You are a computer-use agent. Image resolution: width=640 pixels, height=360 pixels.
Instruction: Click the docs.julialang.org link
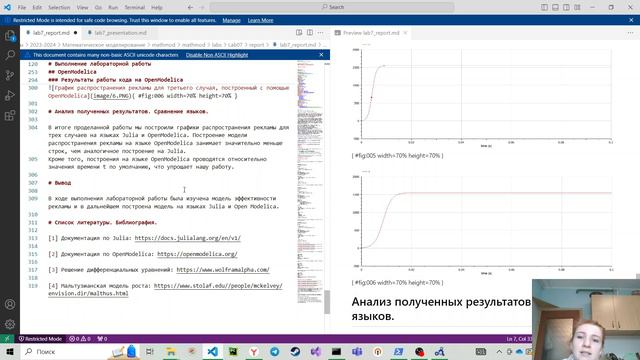click(x=187, y=238)
